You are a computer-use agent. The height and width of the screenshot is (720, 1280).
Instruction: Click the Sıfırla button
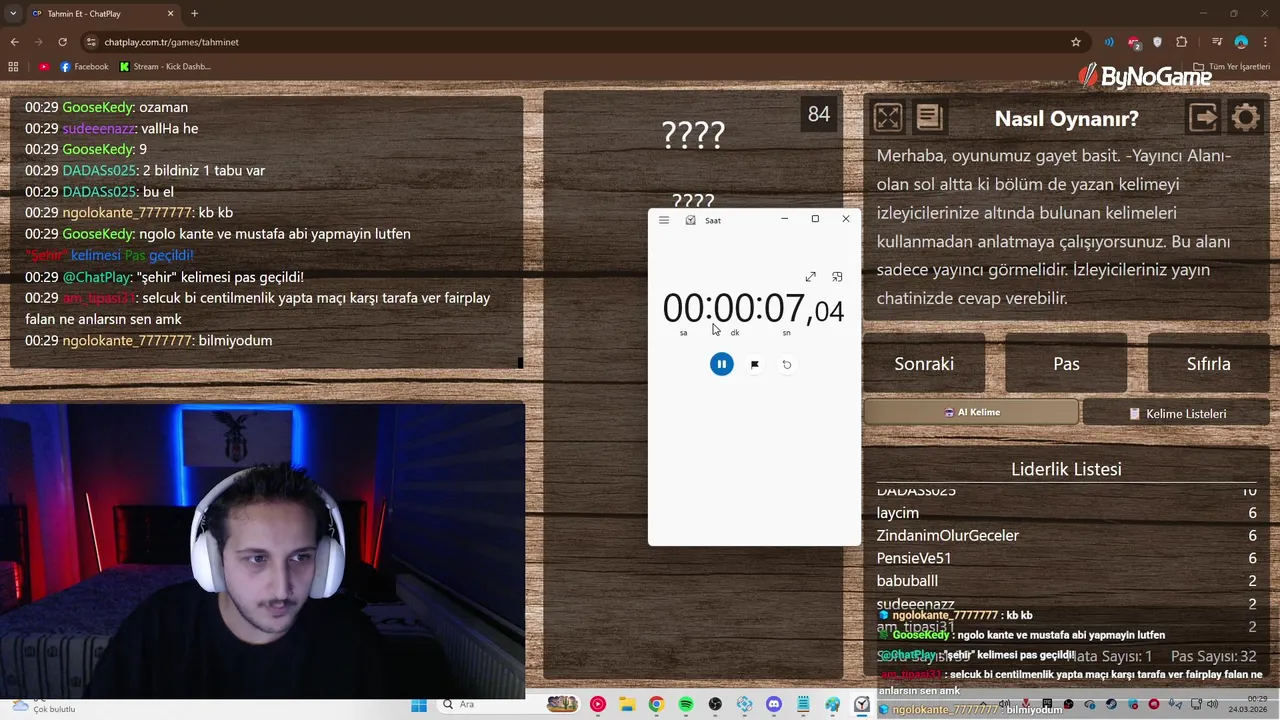click(1208, 364)
